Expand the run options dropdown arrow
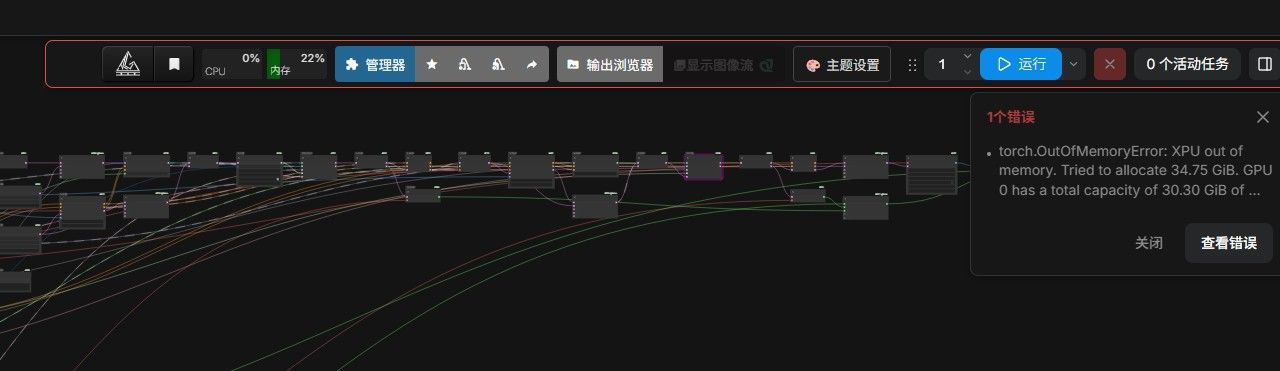The width and height of the screenshot is (1280, 371). click(1074, 64)
